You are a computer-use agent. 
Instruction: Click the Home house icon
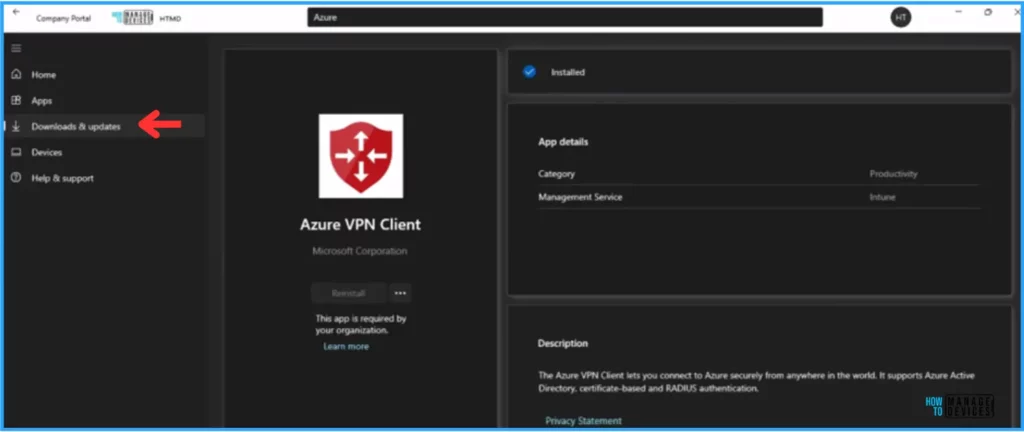pyautogui.click(x=16, y=74)
